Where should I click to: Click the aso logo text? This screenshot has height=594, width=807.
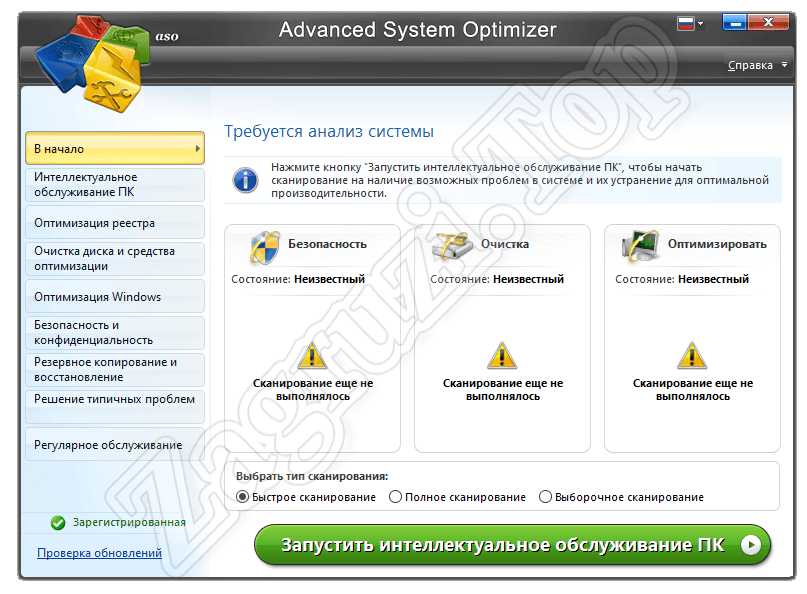pos(167,36)
